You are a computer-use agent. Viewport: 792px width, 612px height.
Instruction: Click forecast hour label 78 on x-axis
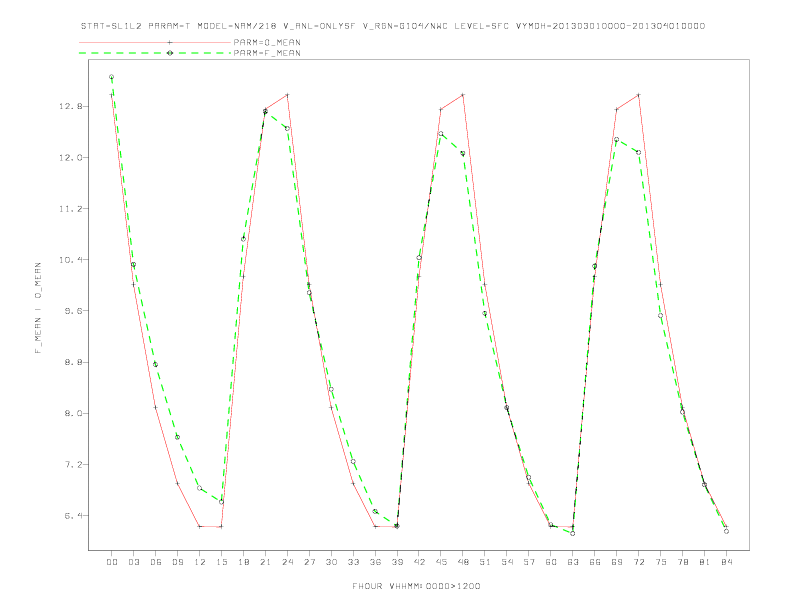tap(682, 562)
